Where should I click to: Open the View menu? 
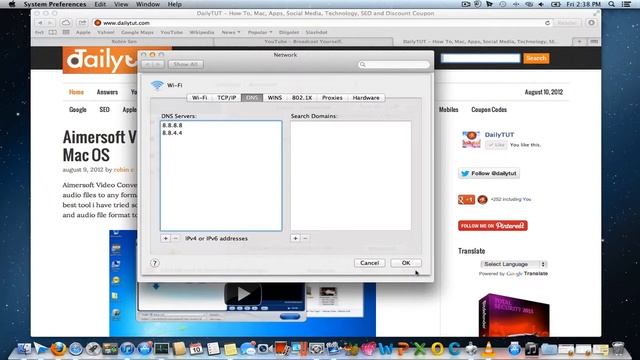tap(121, 4)
